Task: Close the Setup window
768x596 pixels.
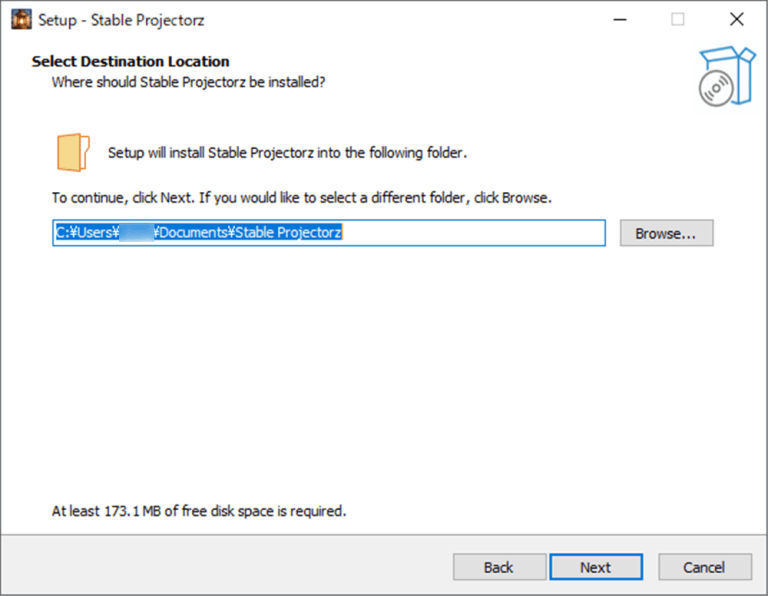Action: click(x=737, y=19)
